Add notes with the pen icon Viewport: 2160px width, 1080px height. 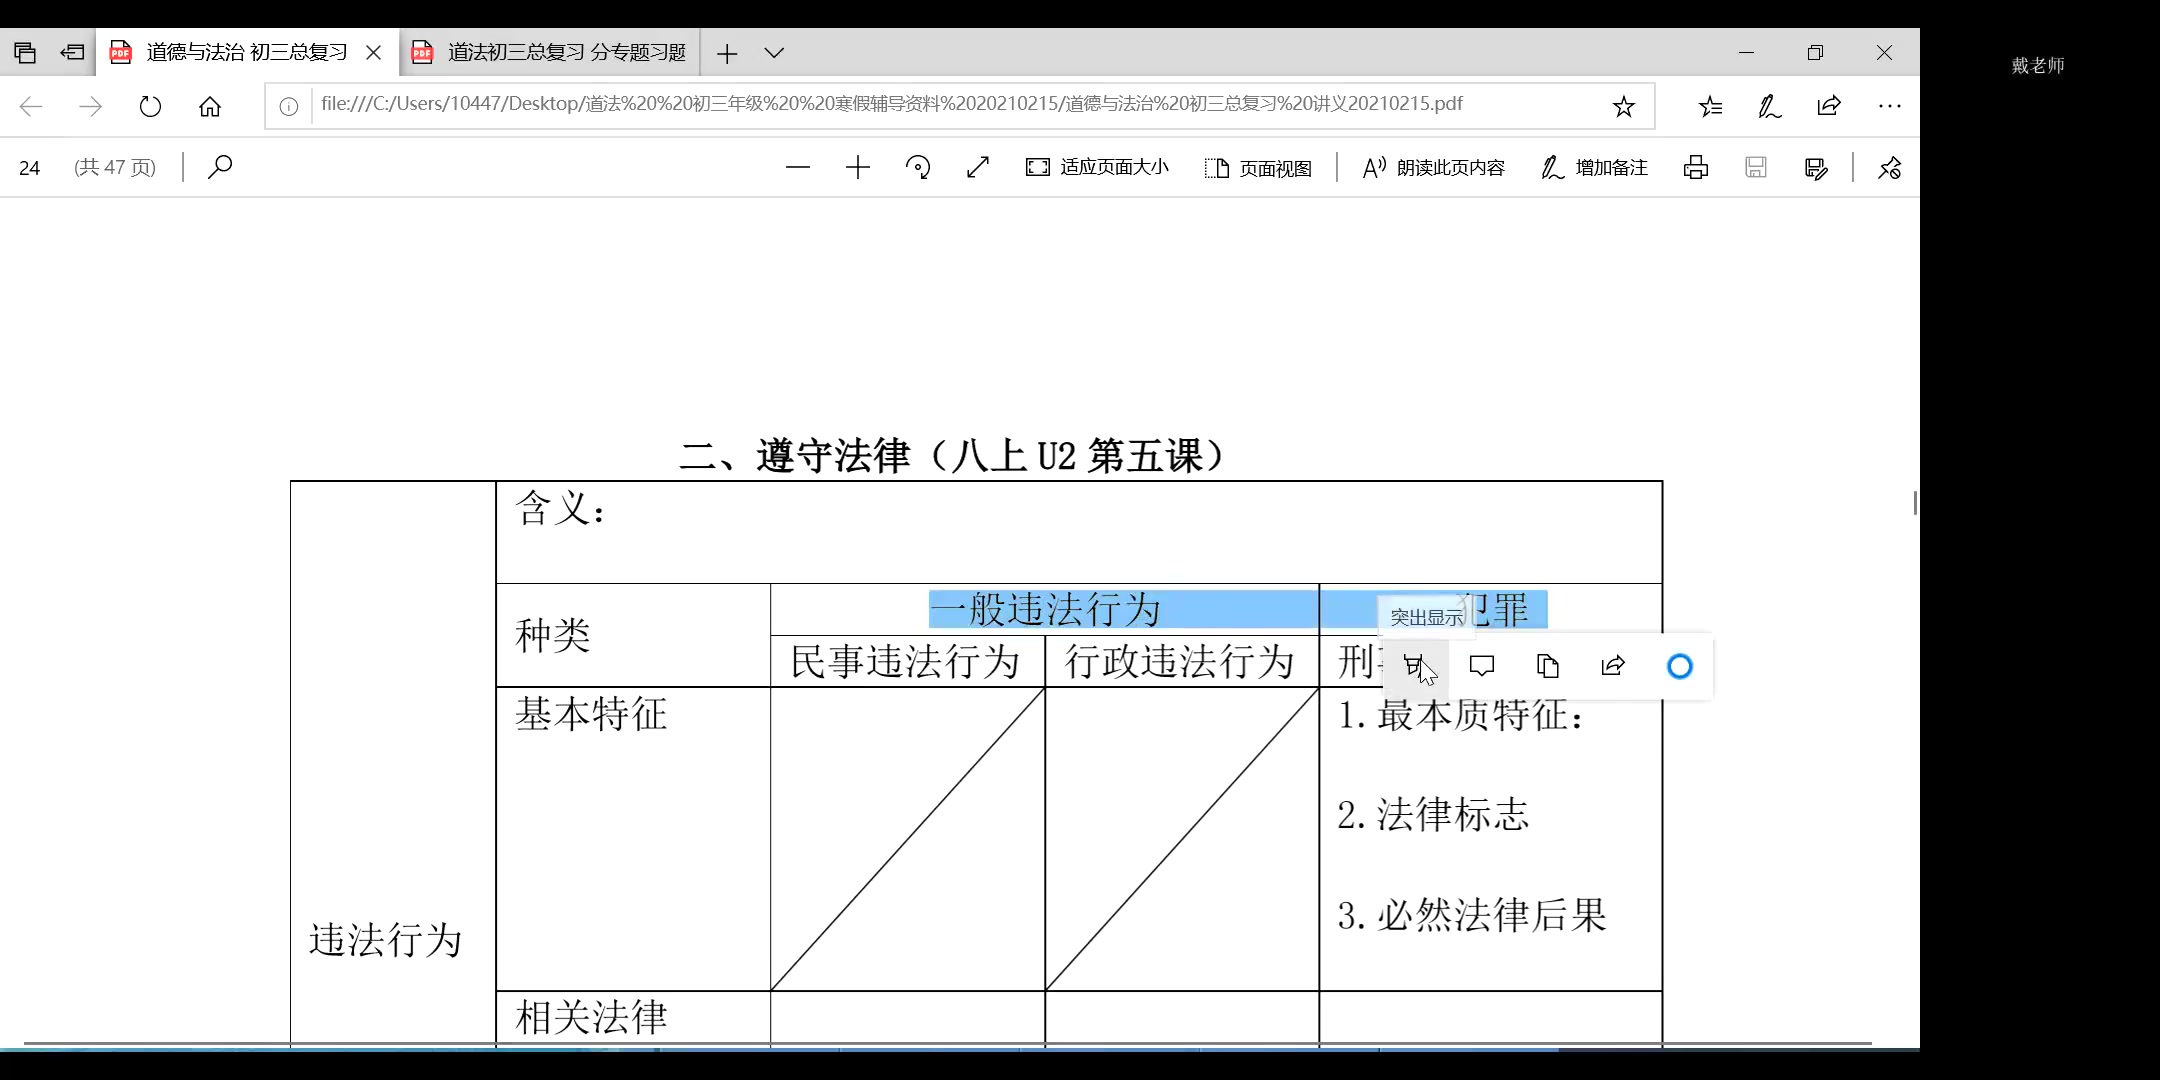[x=1770, y=106]
